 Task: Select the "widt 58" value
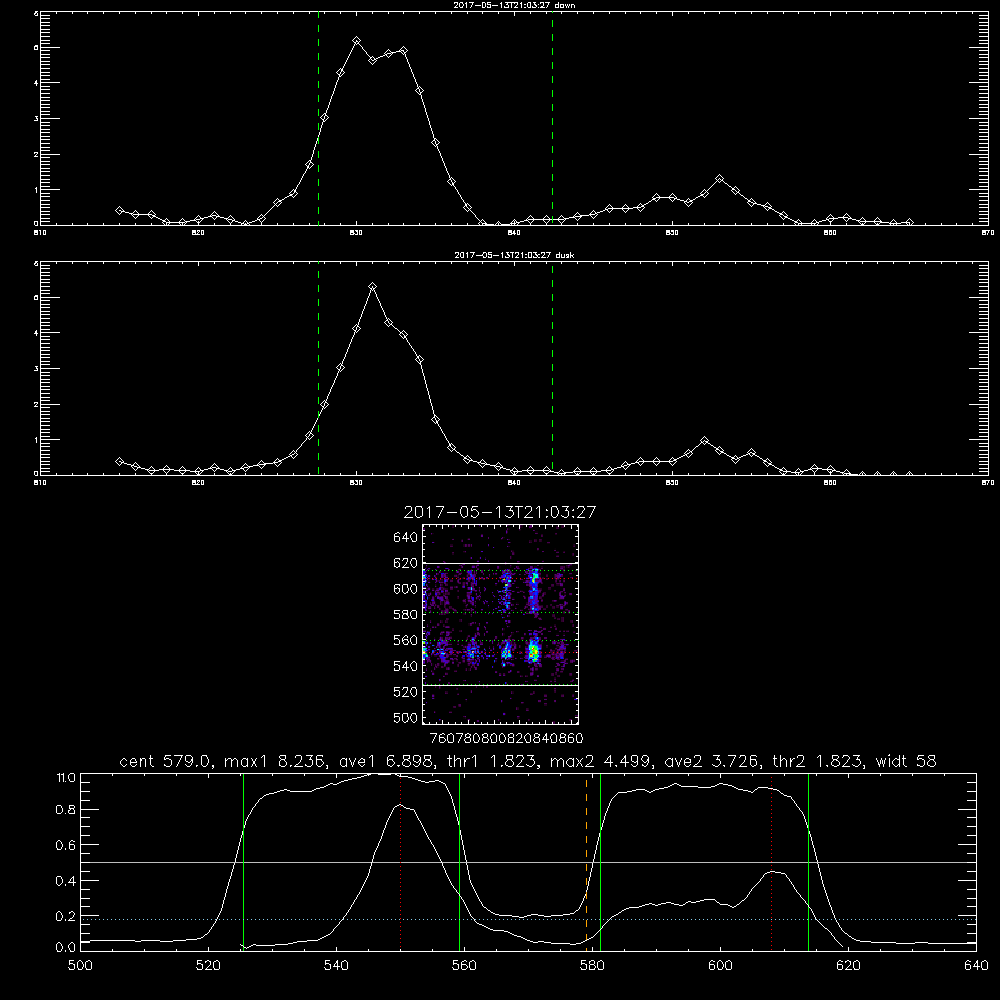click(x=906, y=761)
